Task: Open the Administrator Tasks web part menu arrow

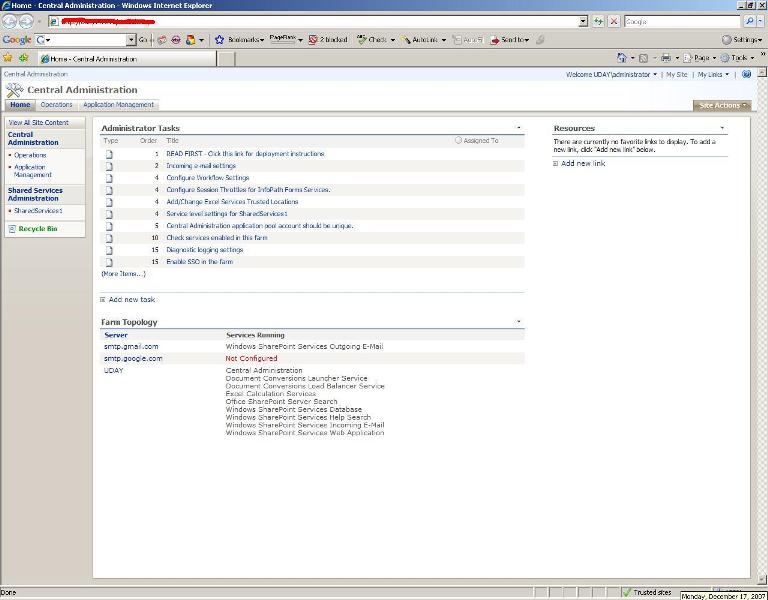Action: click(x=519, y=128)
